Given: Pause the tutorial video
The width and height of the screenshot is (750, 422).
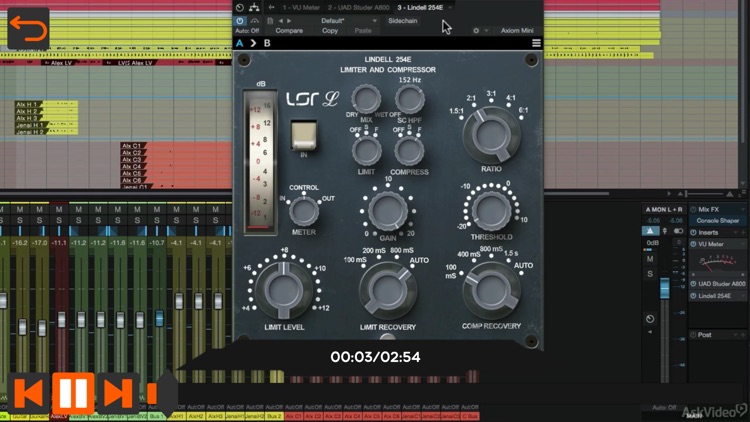Looking at the screenshot, I should tap(73, 393).
